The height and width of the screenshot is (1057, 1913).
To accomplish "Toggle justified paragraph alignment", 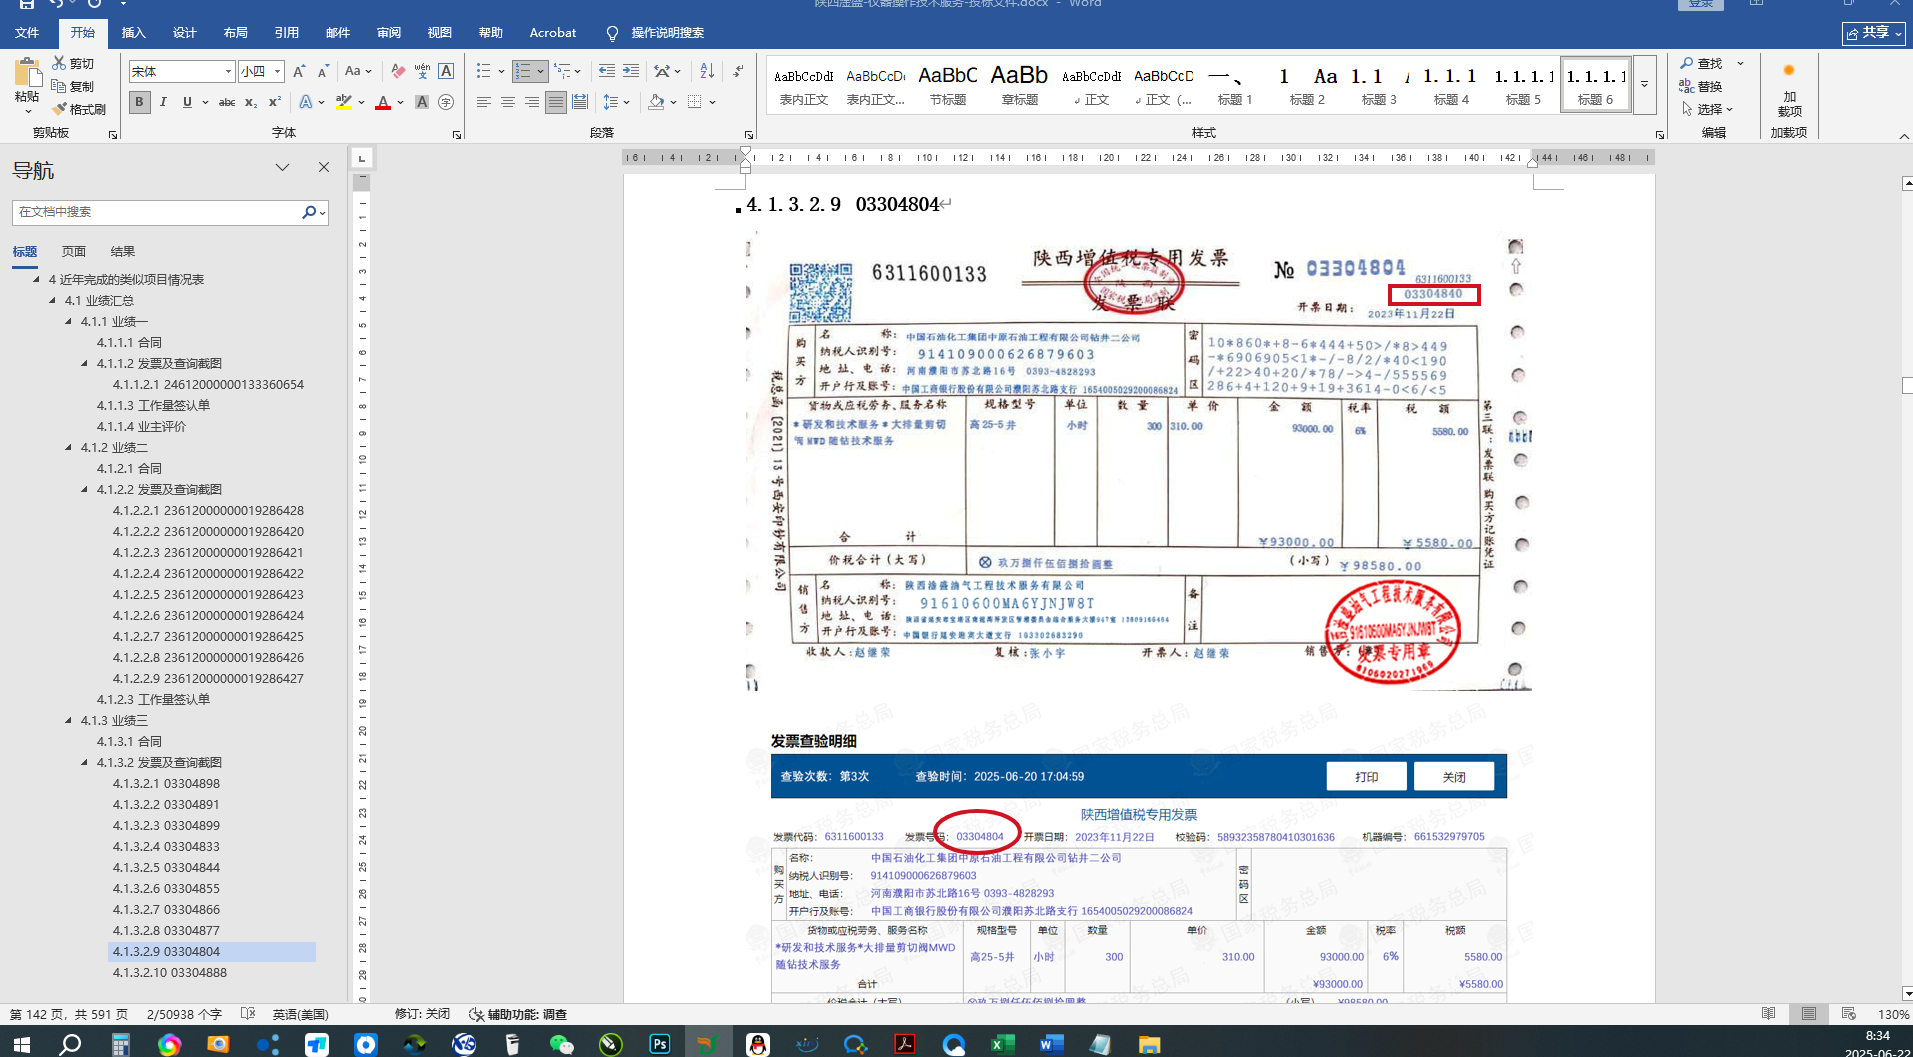I will 556,102.
